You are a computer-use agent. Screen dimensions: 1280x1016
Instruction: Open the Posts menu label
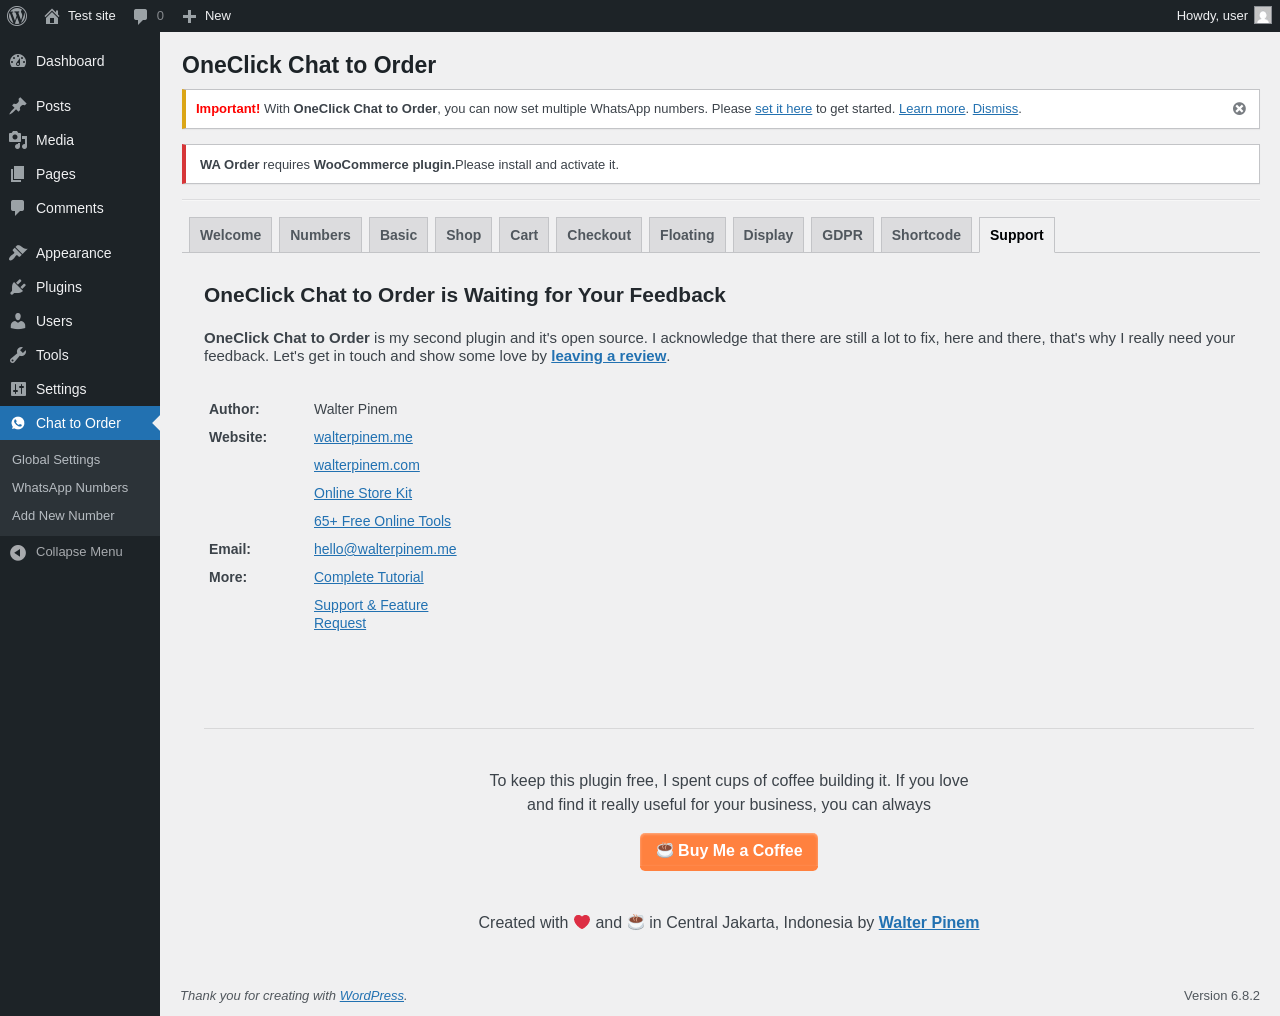(53, 106)
